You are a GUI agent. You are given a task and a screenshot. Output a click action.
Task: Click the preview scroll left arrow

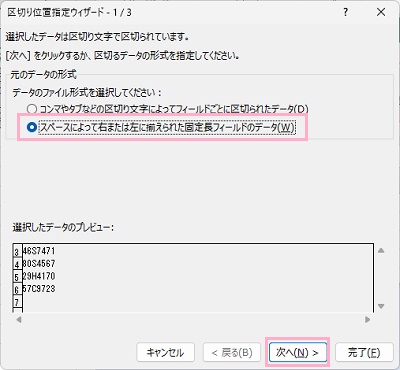(19, 320)
